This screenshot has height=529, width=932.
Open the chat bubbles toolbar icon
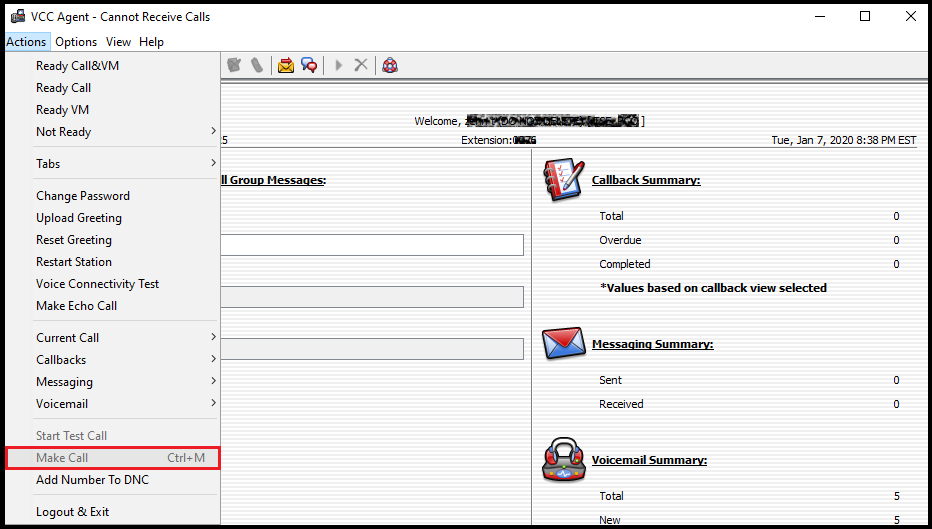pyautogui.click(x=308, y=65)
